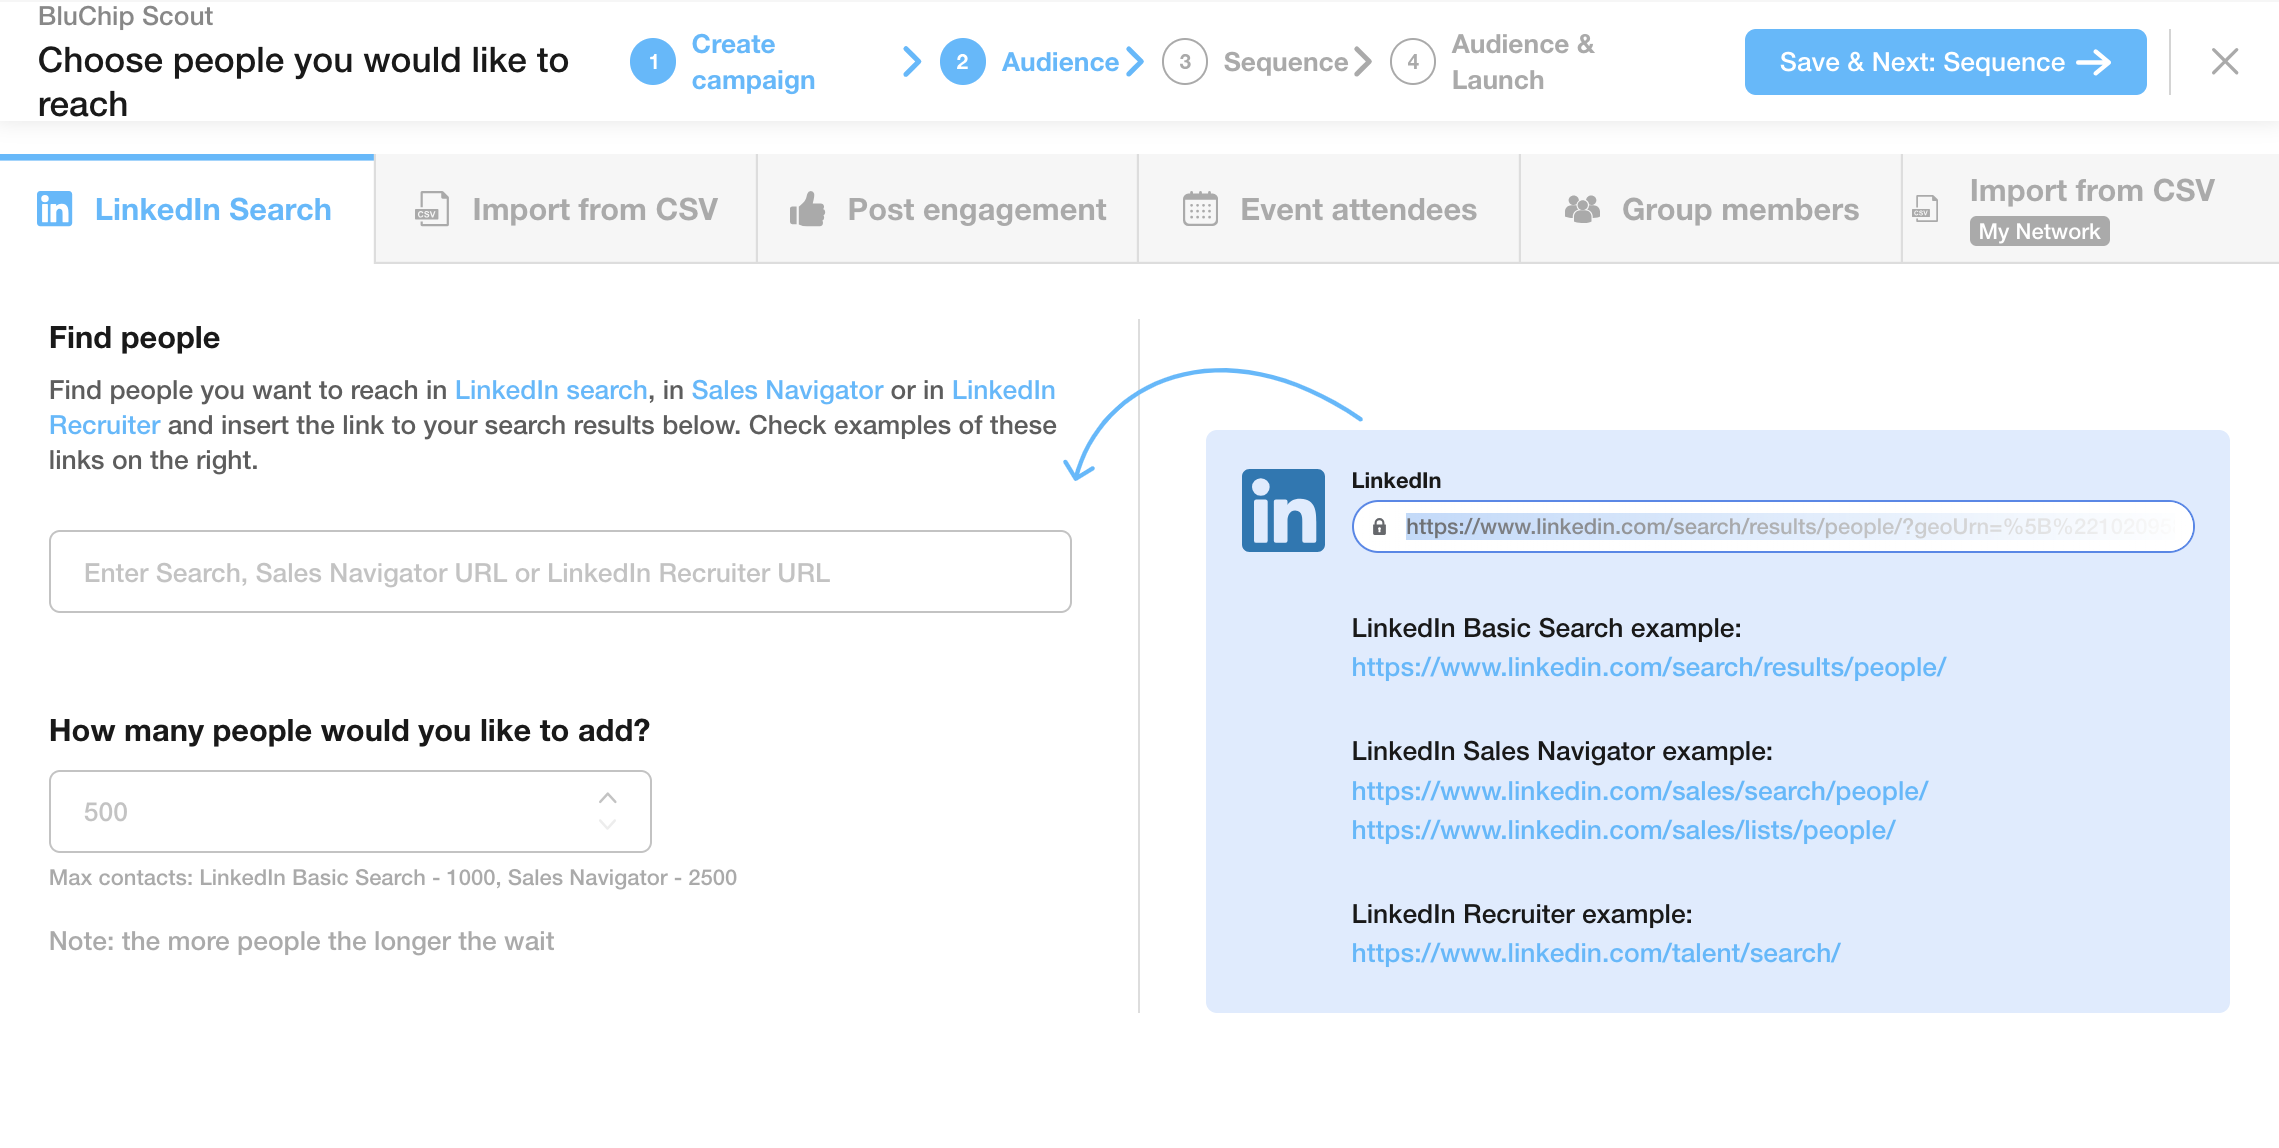Click the CSV file icon in Import tab

pyautogui.click(x=432, y=209)
